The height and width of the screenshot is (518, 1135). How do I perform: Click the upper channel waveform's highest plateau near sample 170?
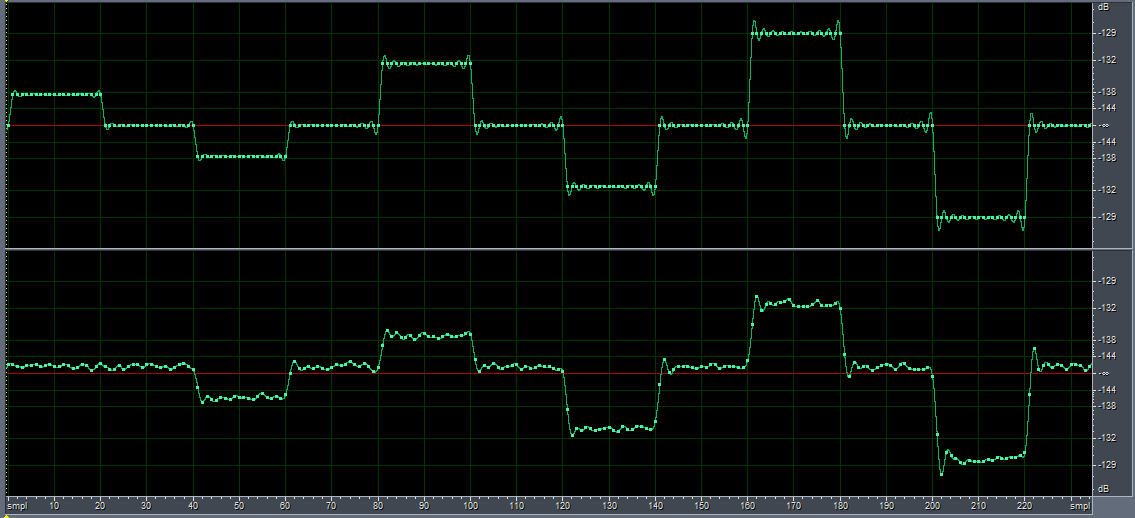click(795, 33)
